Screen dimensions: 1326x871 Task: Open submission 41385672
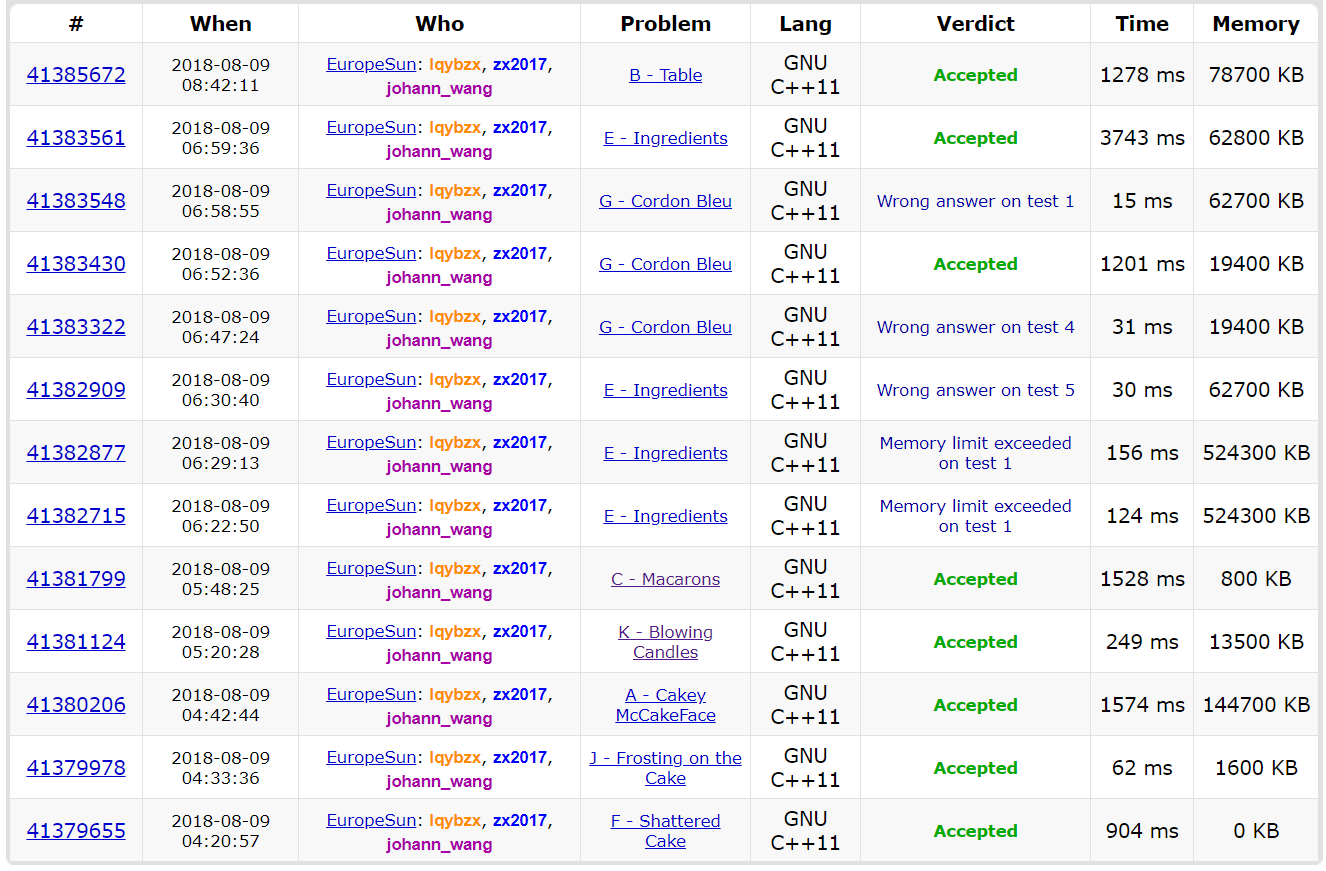pos(76,75)
